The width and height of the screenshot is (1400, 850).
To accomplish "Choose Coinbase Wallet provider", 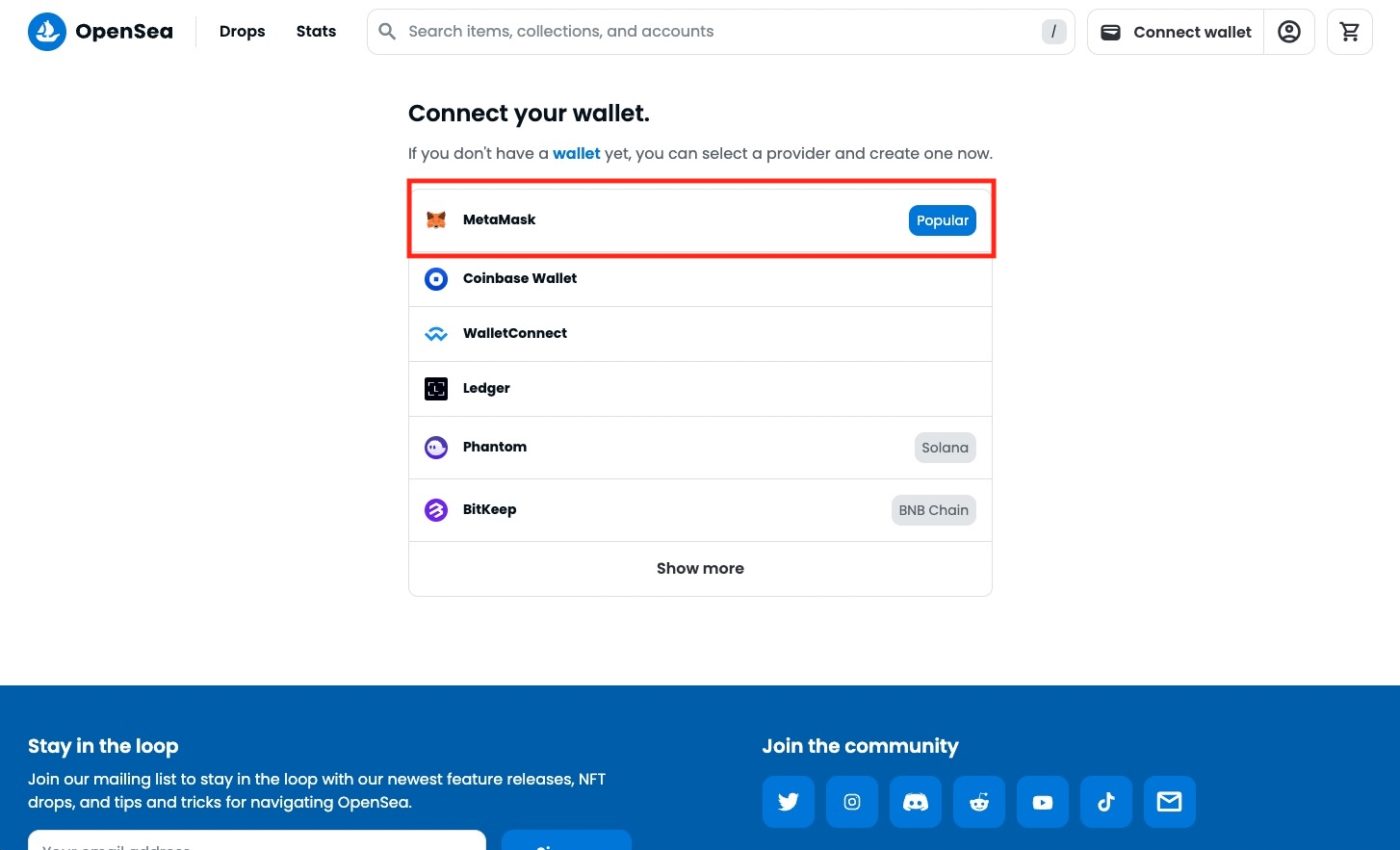I will [x=700, y=279].
